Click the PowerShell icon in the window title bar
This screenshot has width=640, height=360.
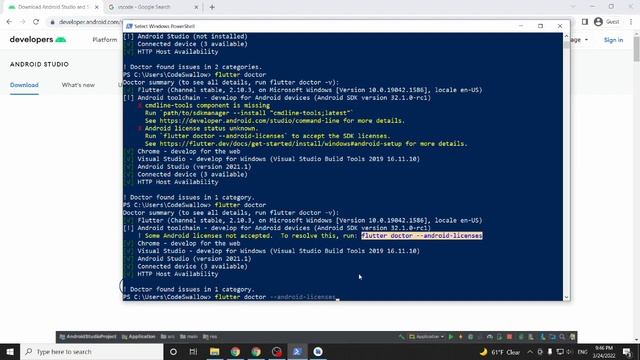tap(129, 26)
